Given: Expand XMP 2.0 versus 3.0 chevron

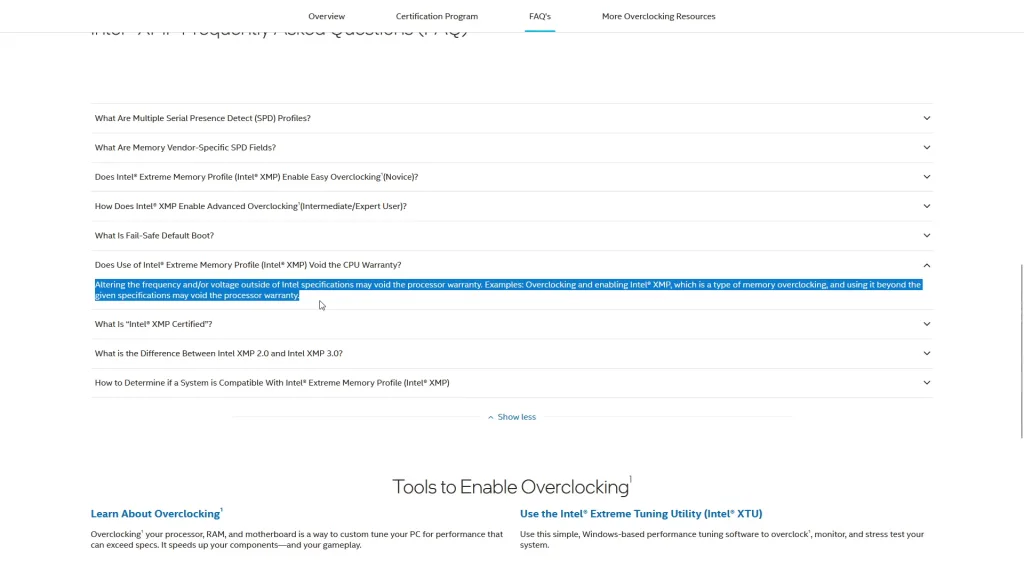Looking at the screenshot, I should click(x=927, y=353).
